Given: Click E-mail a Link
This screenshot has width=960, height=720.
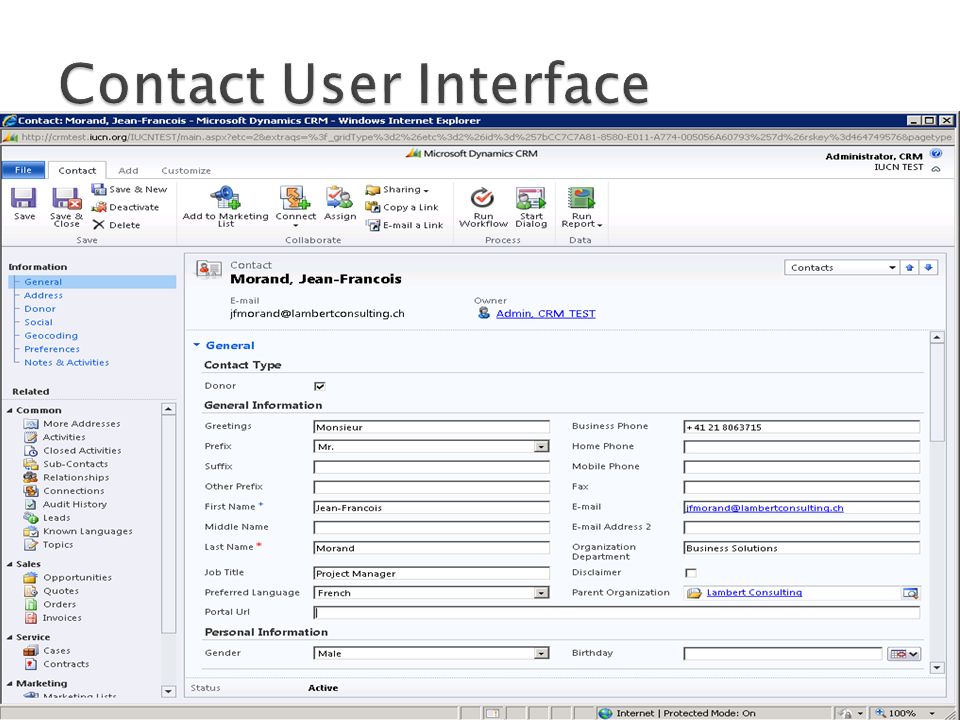Looking at the screenshot, I should click(x=404, y=225).
